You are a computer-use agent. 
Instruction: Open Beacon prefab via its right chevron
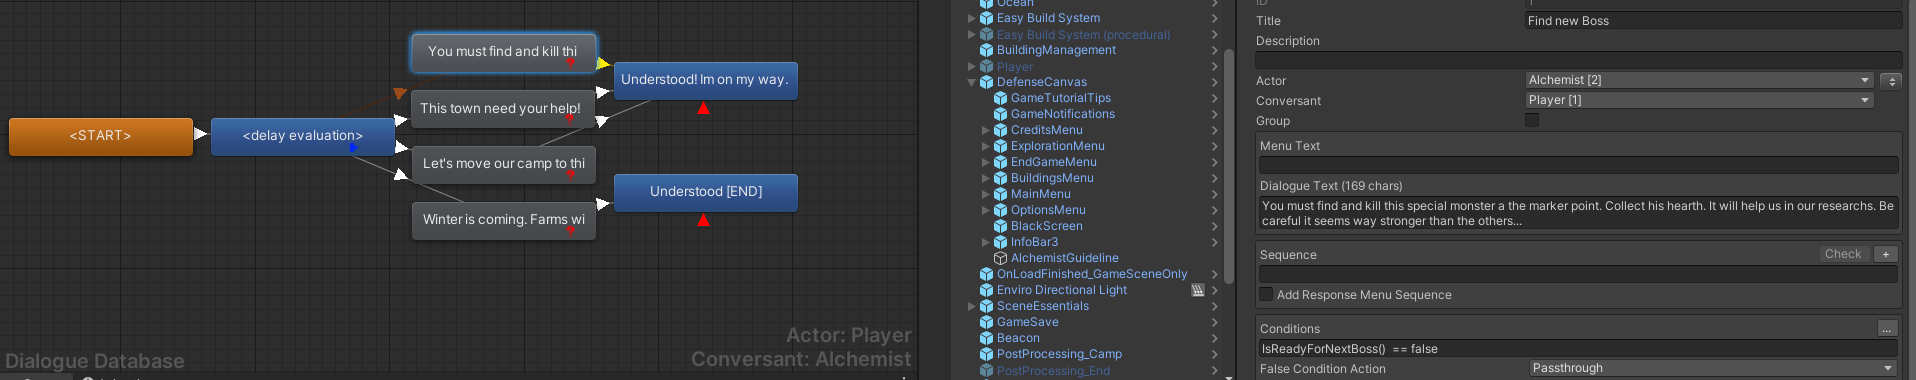pos(1214,338)
